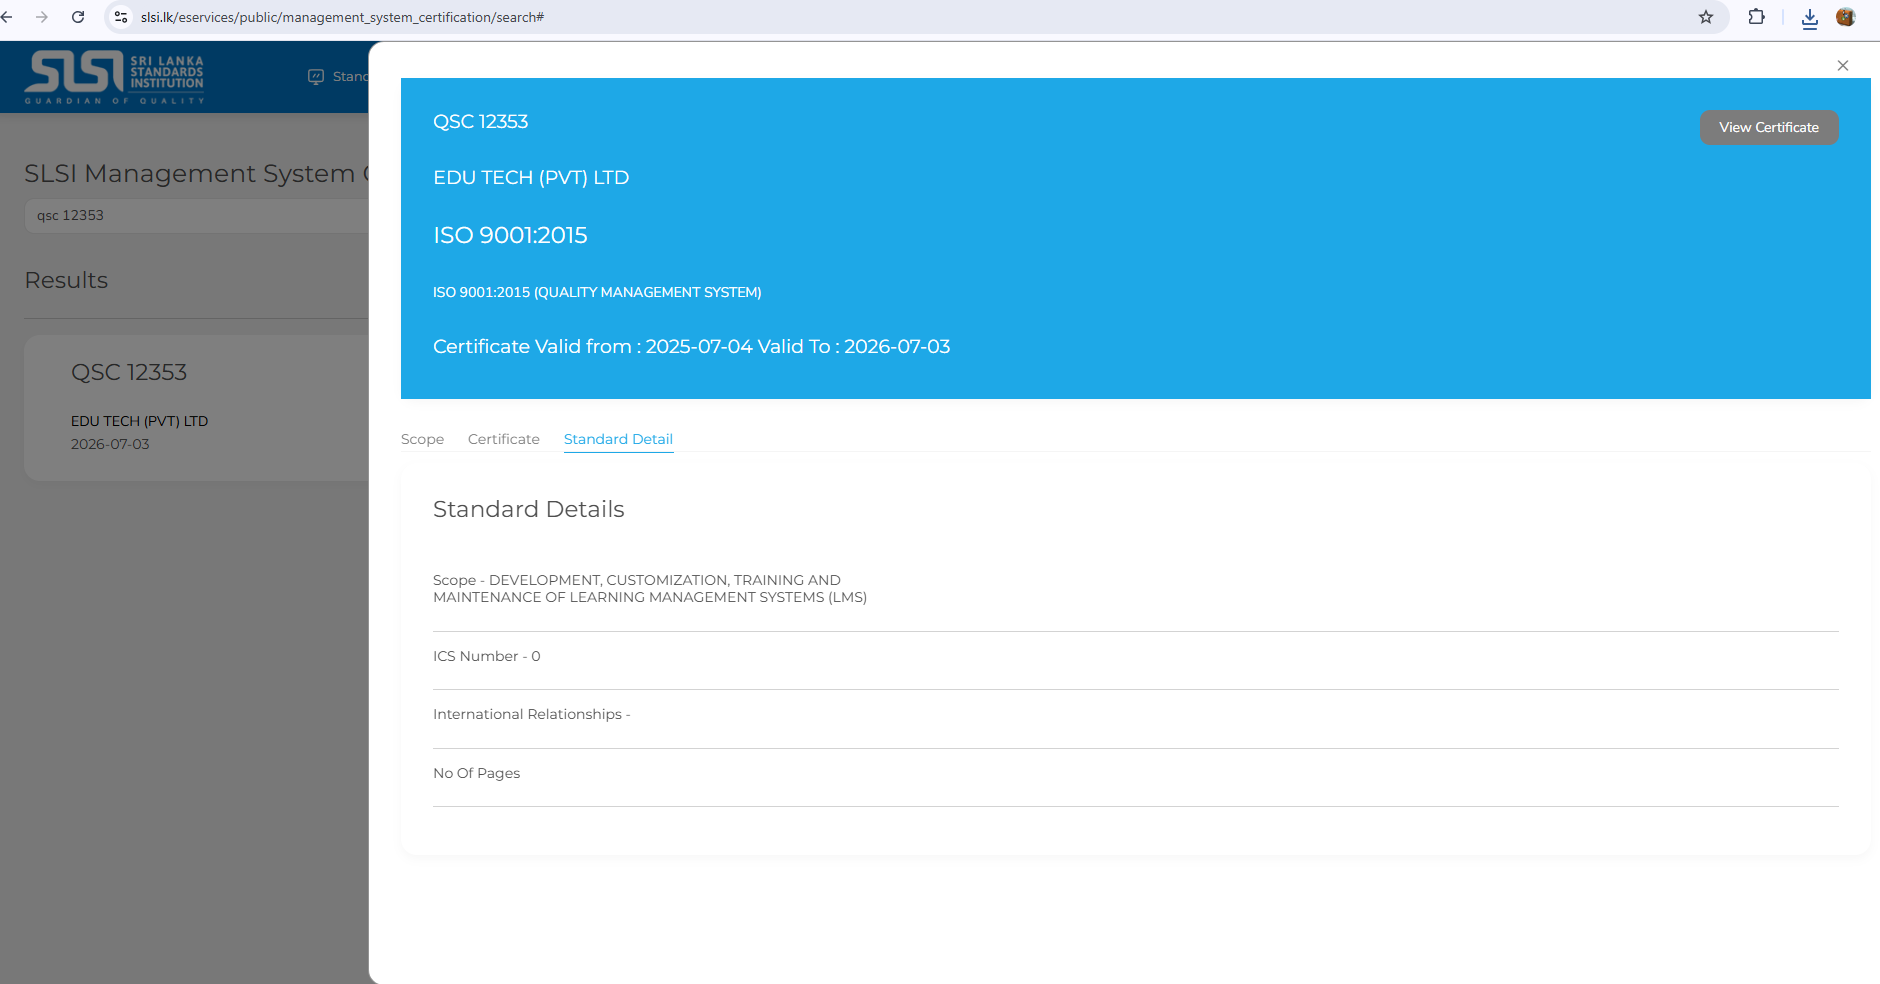This screenshot has height=984, width=1880.
Task: Click the ISO 9001:2015 heading in blue banner
Action: pyautogui.click(x=510, y=235)
